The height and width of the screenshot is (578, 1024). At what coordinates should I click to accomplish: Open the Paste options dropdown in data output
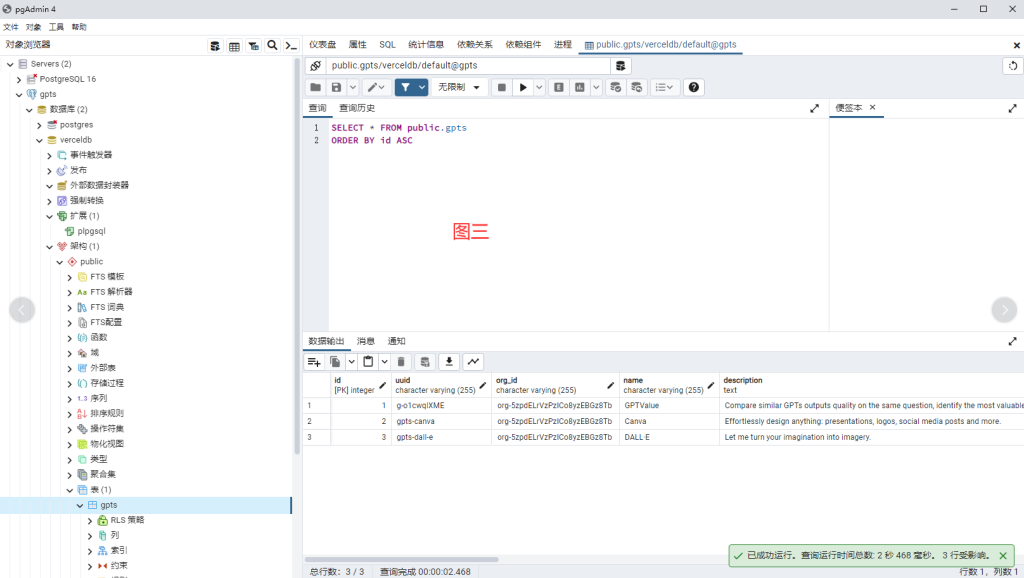(385, 362)
